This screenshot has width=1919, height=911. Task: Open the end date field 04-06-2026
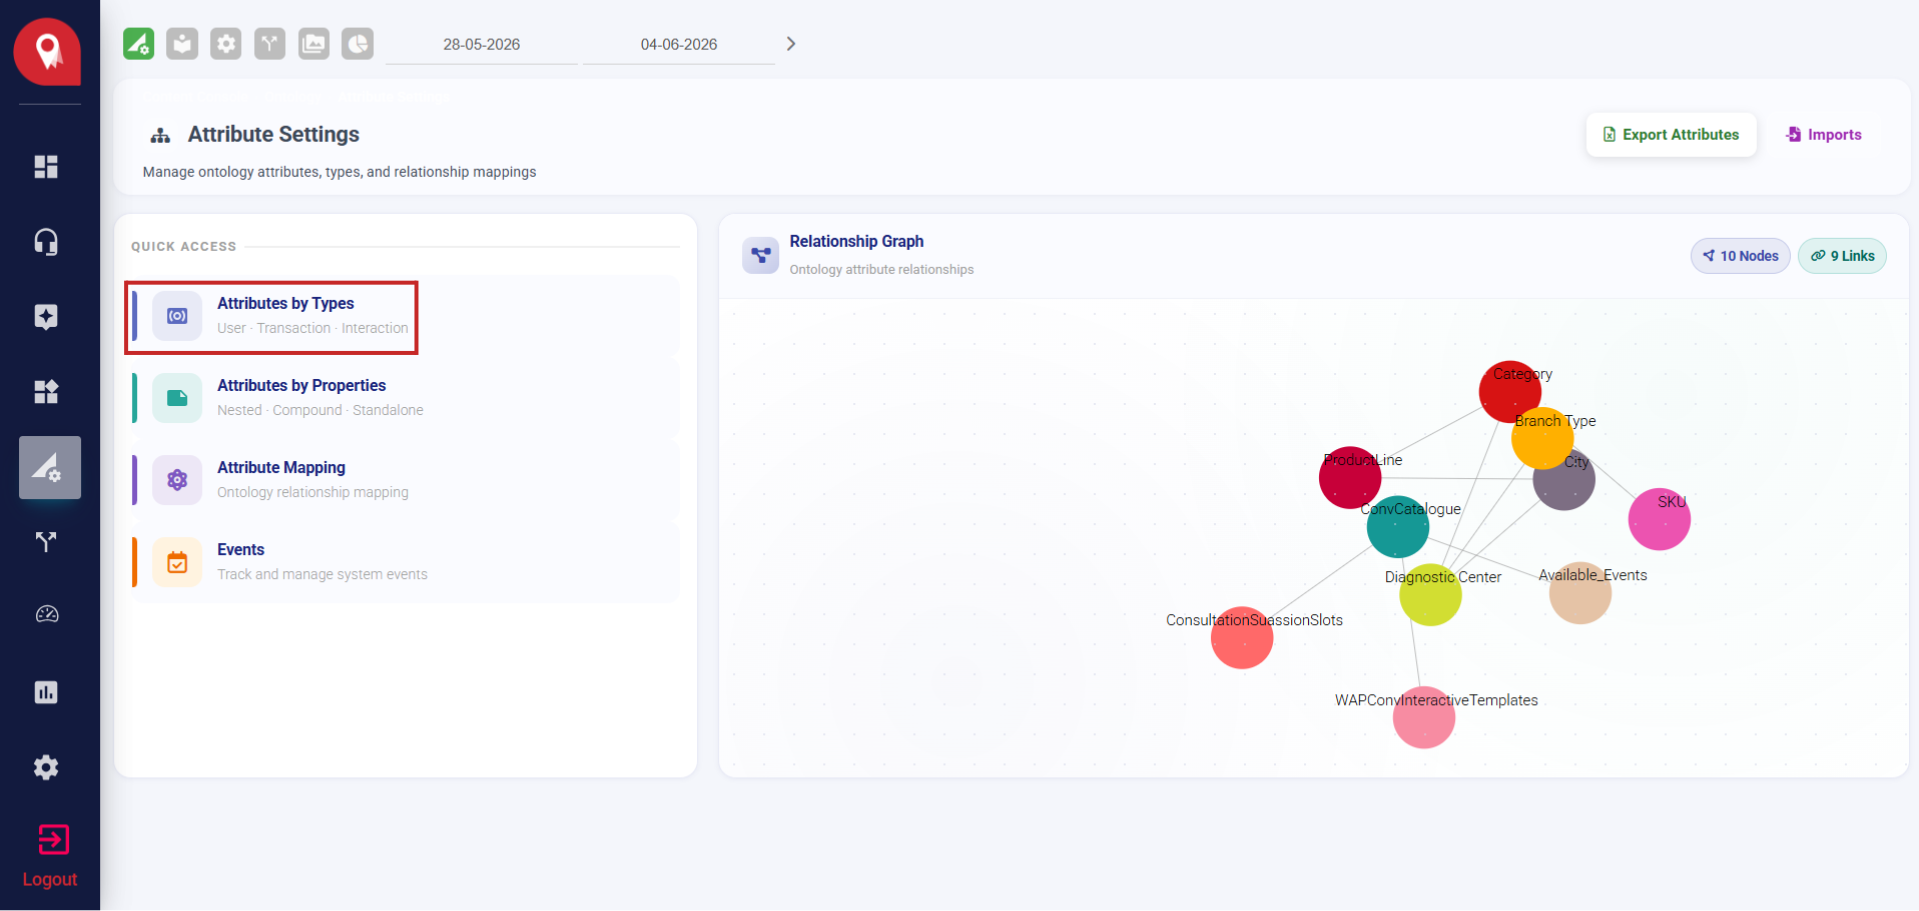tap(679, 45)
